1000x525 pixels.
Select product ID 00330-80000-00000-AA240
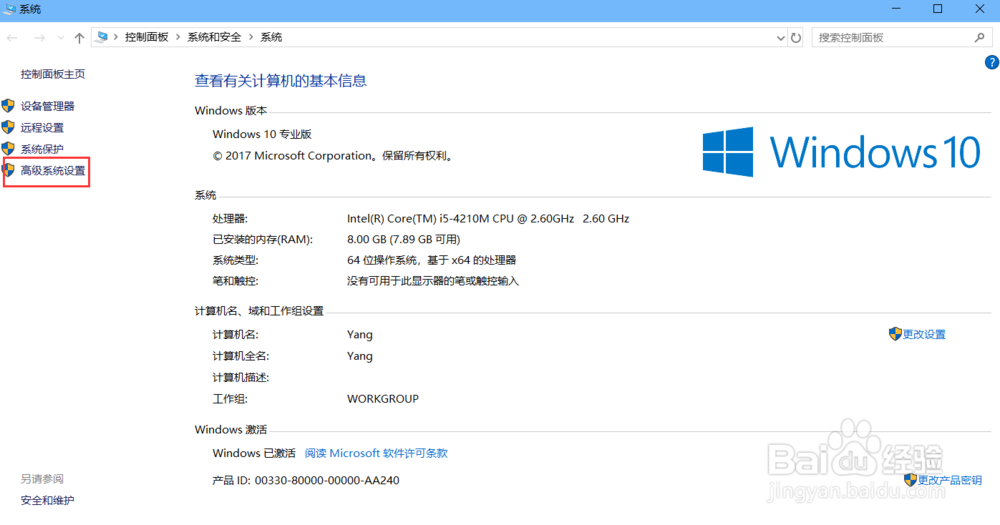(x=327, y=480)
